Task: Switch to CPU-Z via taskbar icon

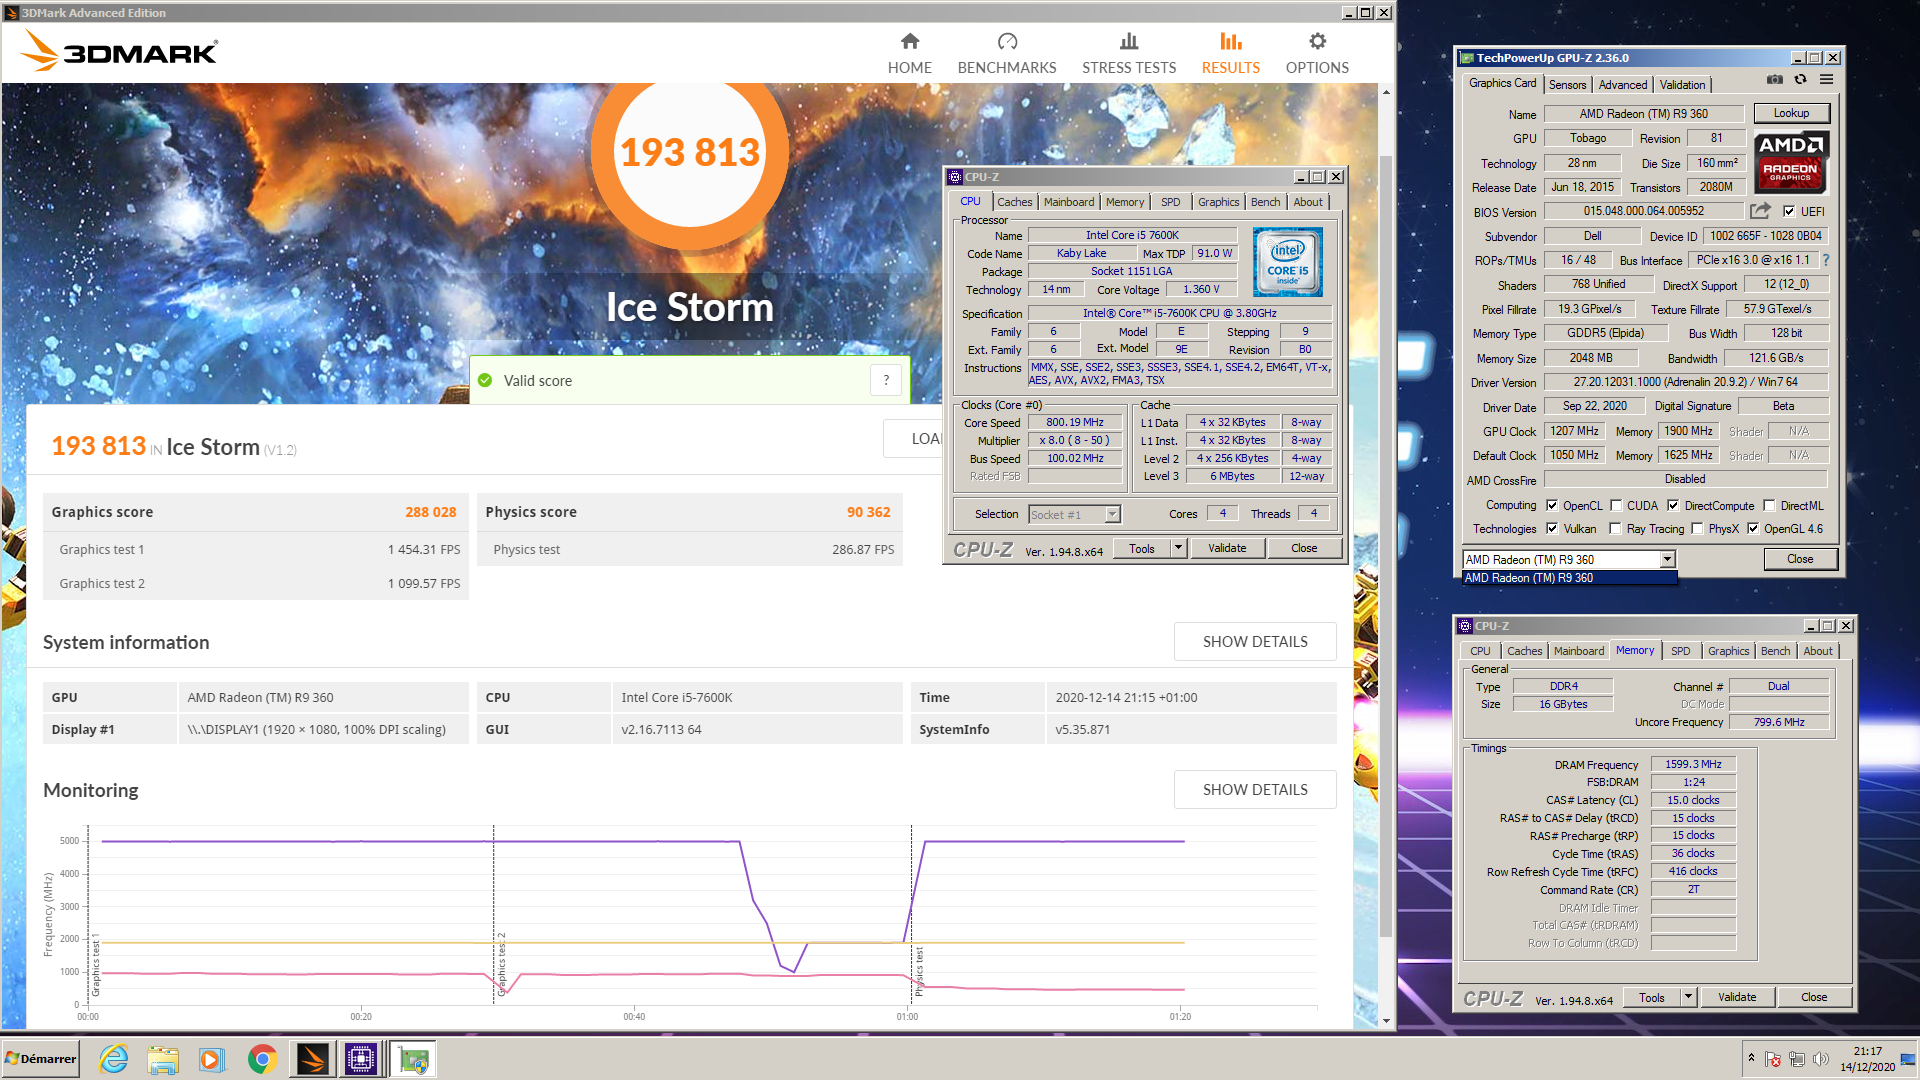Action: [x=361, y=1059]
